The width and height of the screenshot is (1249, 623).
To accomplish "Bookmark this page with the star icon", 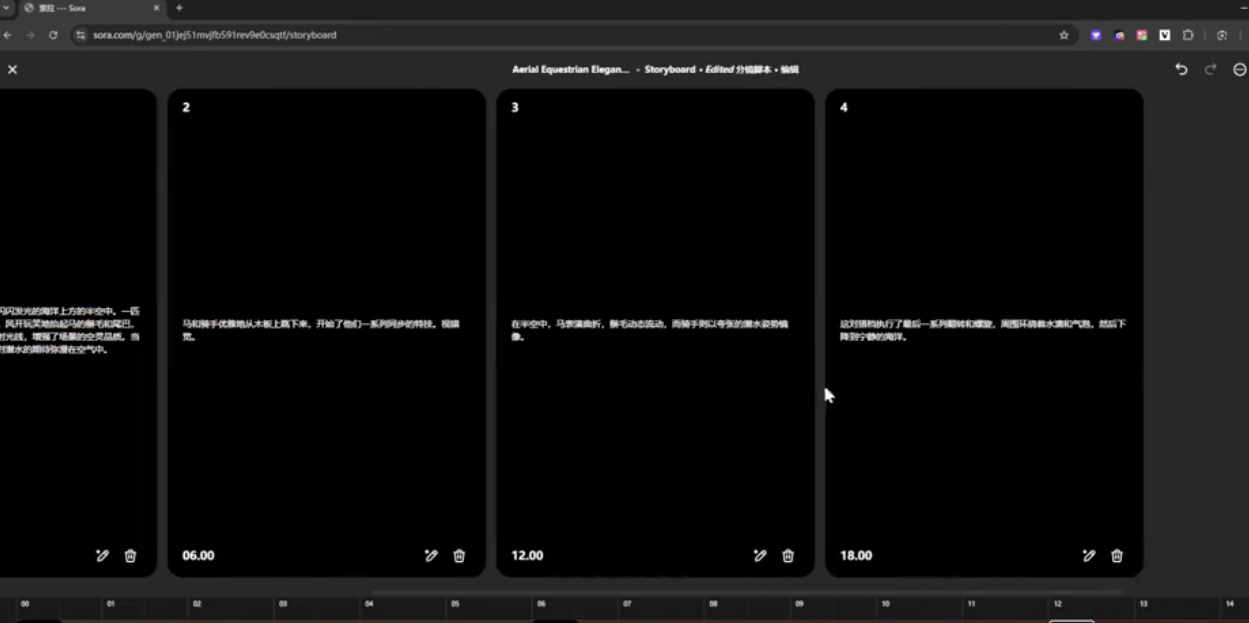I will coord(1064,35).
